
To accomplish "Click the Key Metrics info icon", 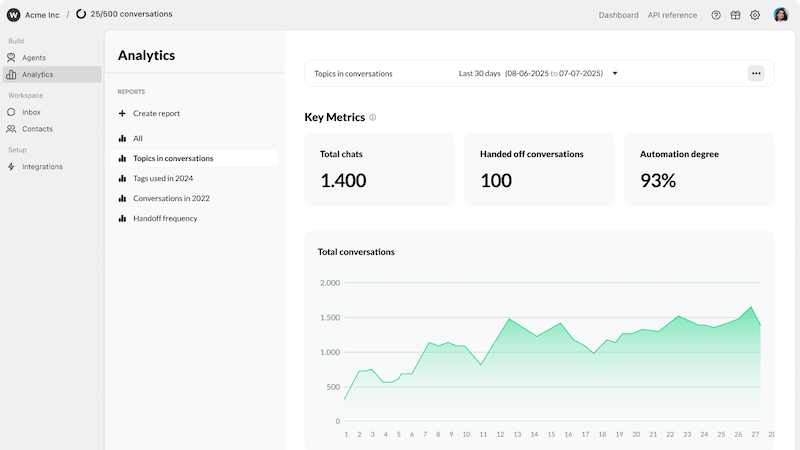I will click(373, 117).
